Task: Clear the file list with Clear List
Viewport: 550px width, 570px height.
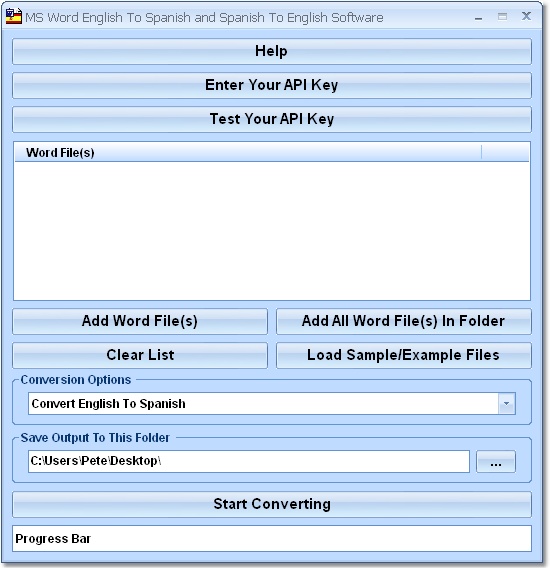Action: tap(140, 355)
